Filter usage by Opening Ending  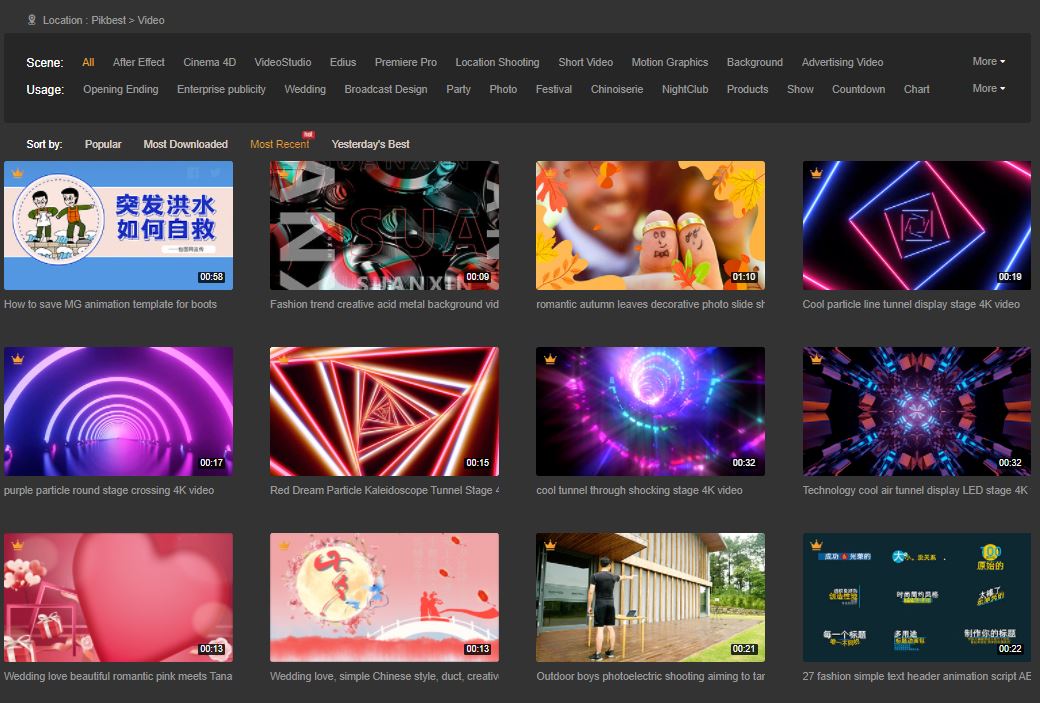[121, 90]
